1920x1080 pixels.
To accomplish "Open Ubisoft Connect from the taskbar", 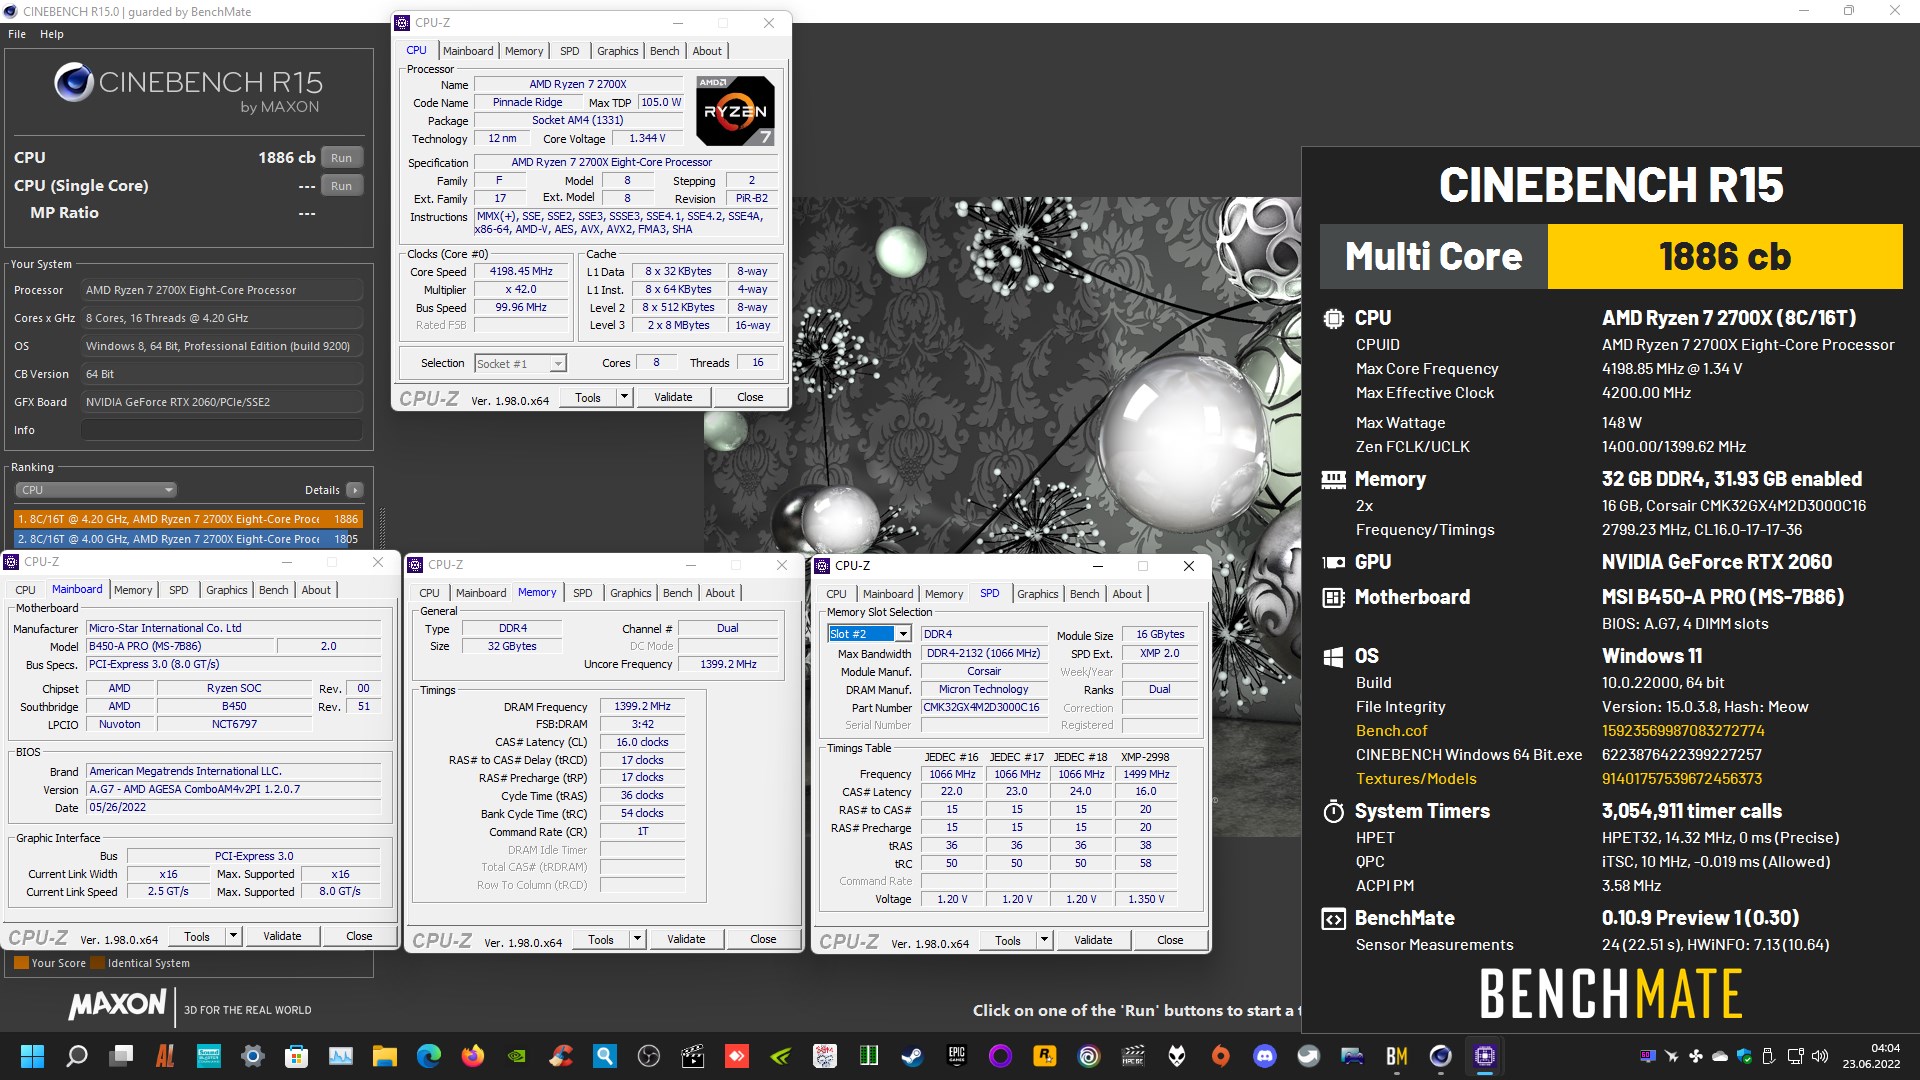I will click(x=1089, y=1056).
